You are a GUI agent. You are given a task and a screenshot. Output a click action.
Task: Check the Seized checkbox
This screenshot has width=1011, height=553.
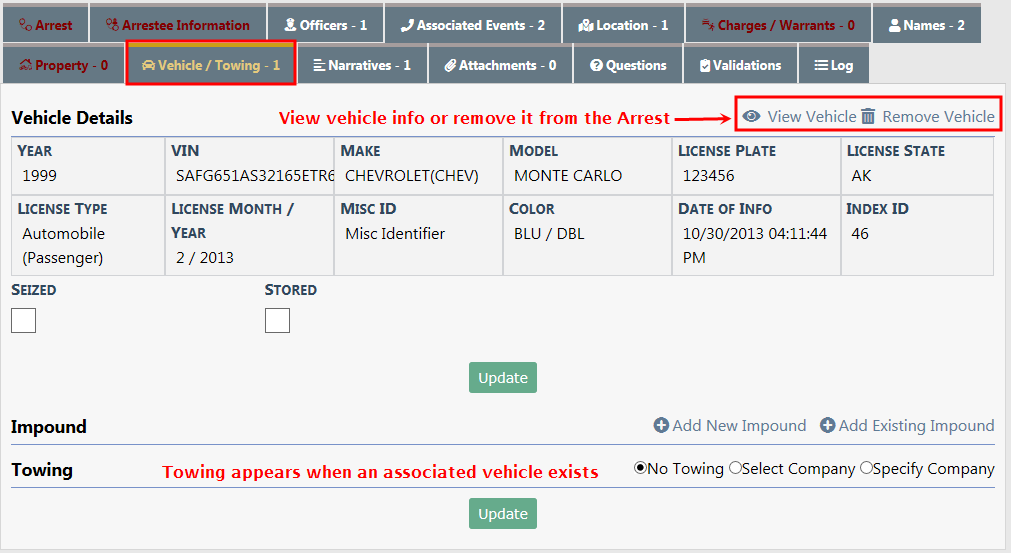(23, 320)
